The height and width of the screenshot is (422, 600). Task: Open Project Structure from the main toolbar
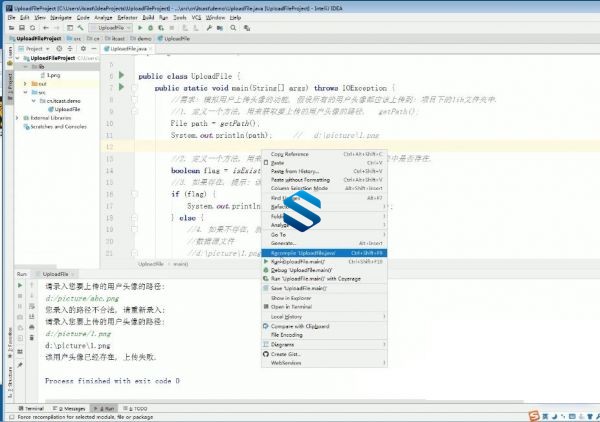(x=220, y=28)
